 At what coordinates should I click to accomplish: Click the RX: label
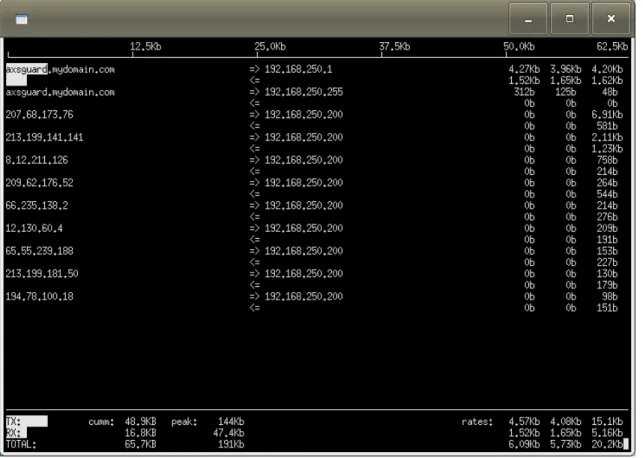point(14,433)
